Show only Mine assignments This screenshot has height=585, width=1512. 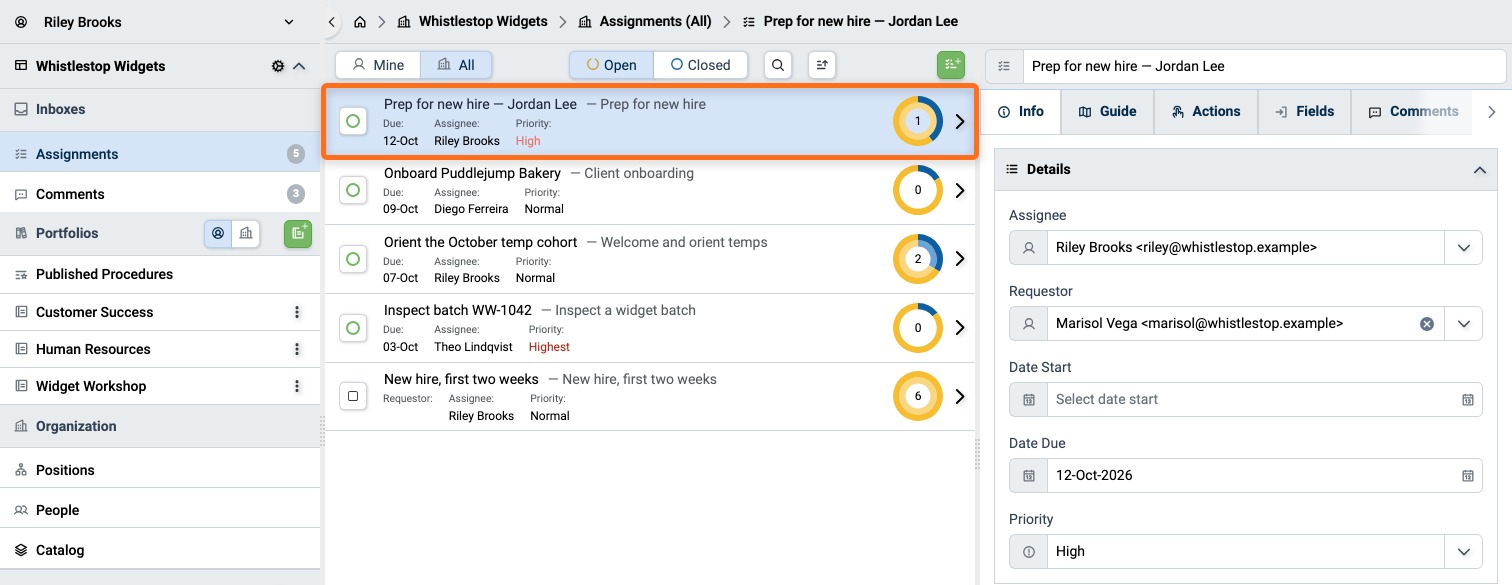pos(378,65)
